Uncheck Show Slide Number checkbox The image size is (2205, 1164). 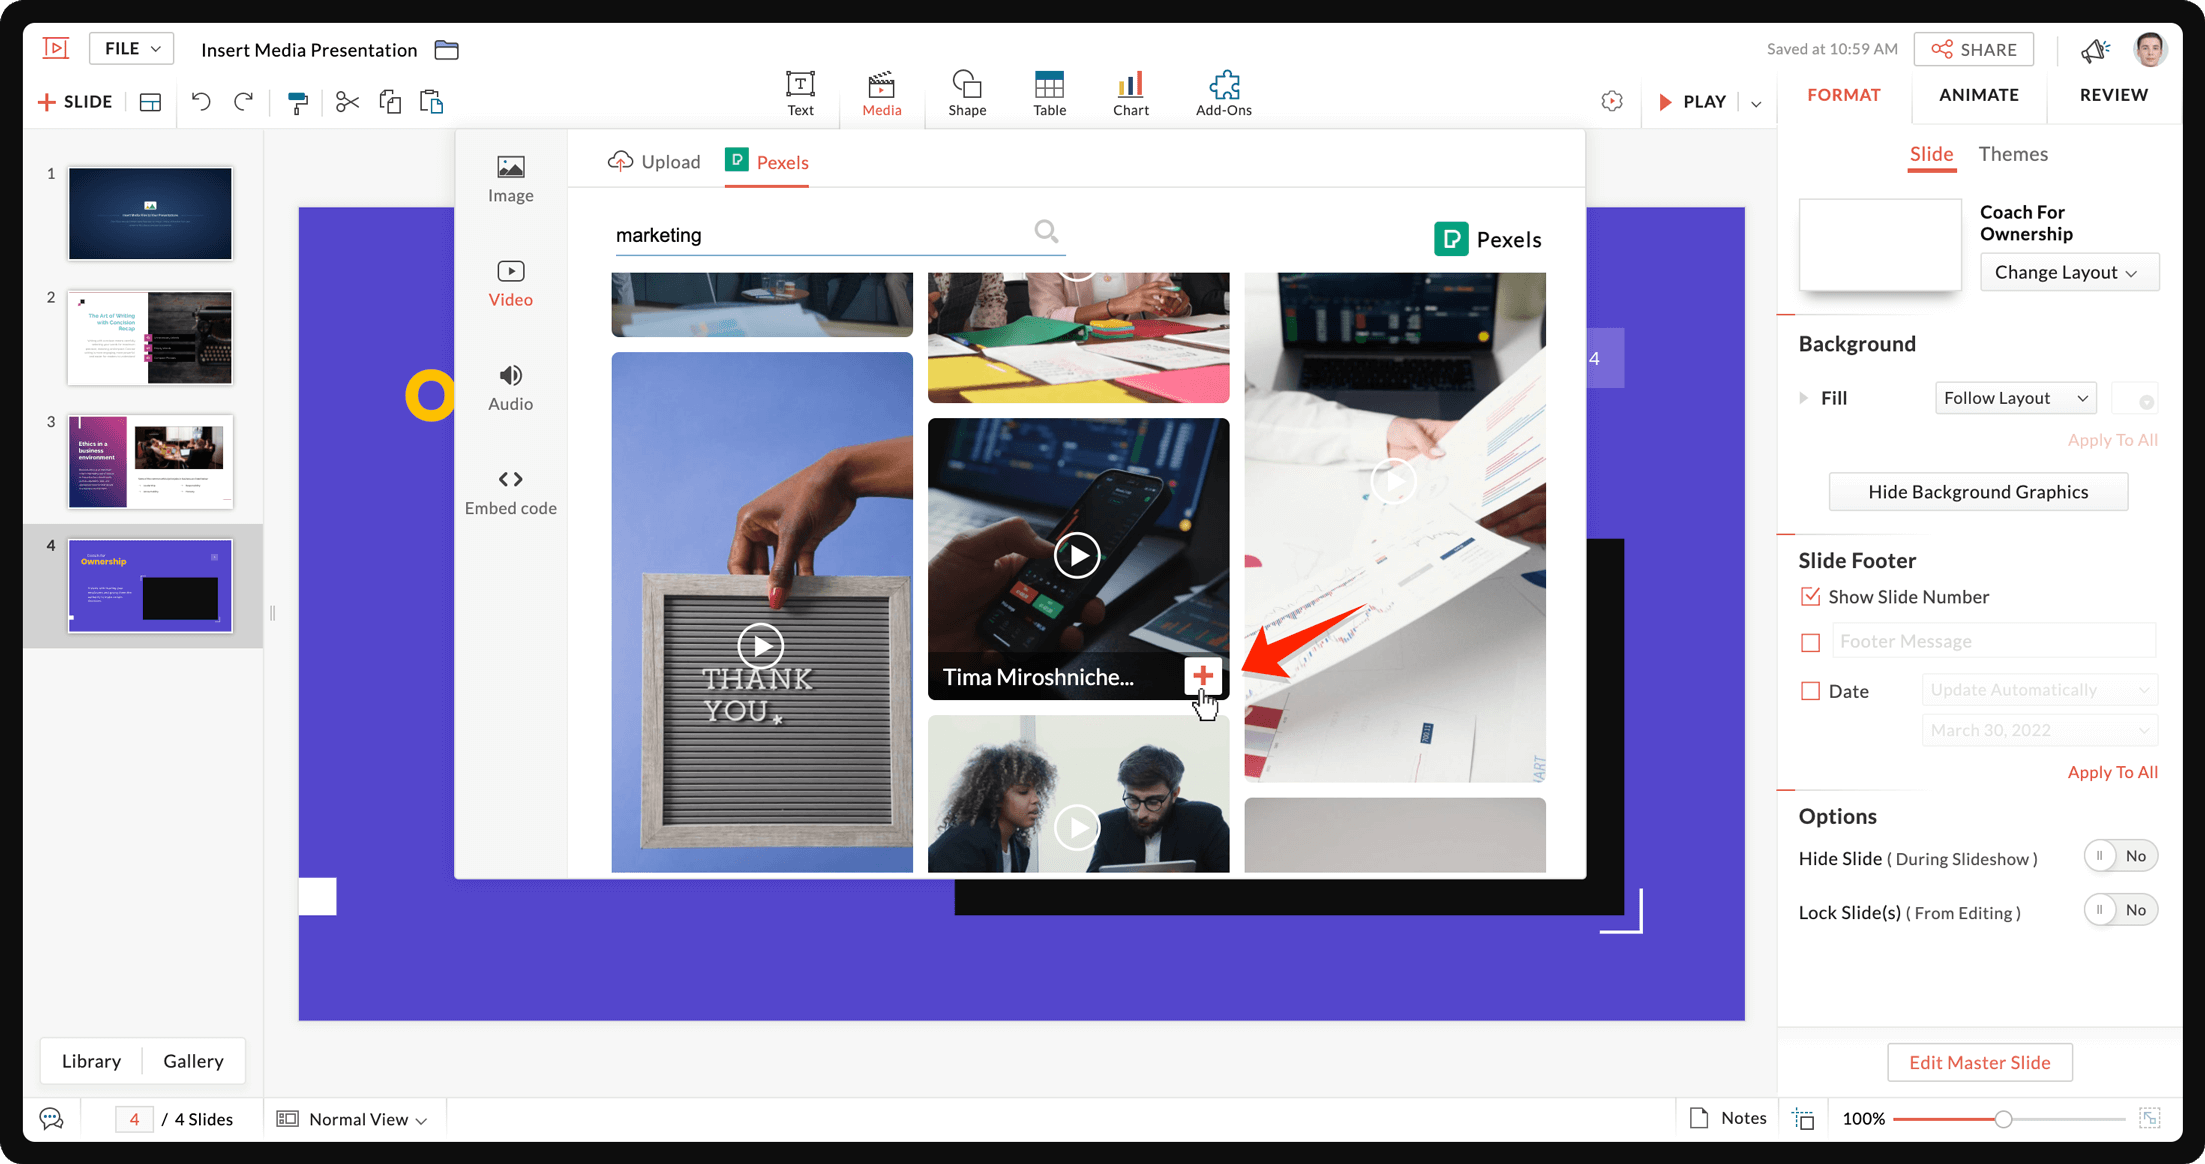[1810, 597]
